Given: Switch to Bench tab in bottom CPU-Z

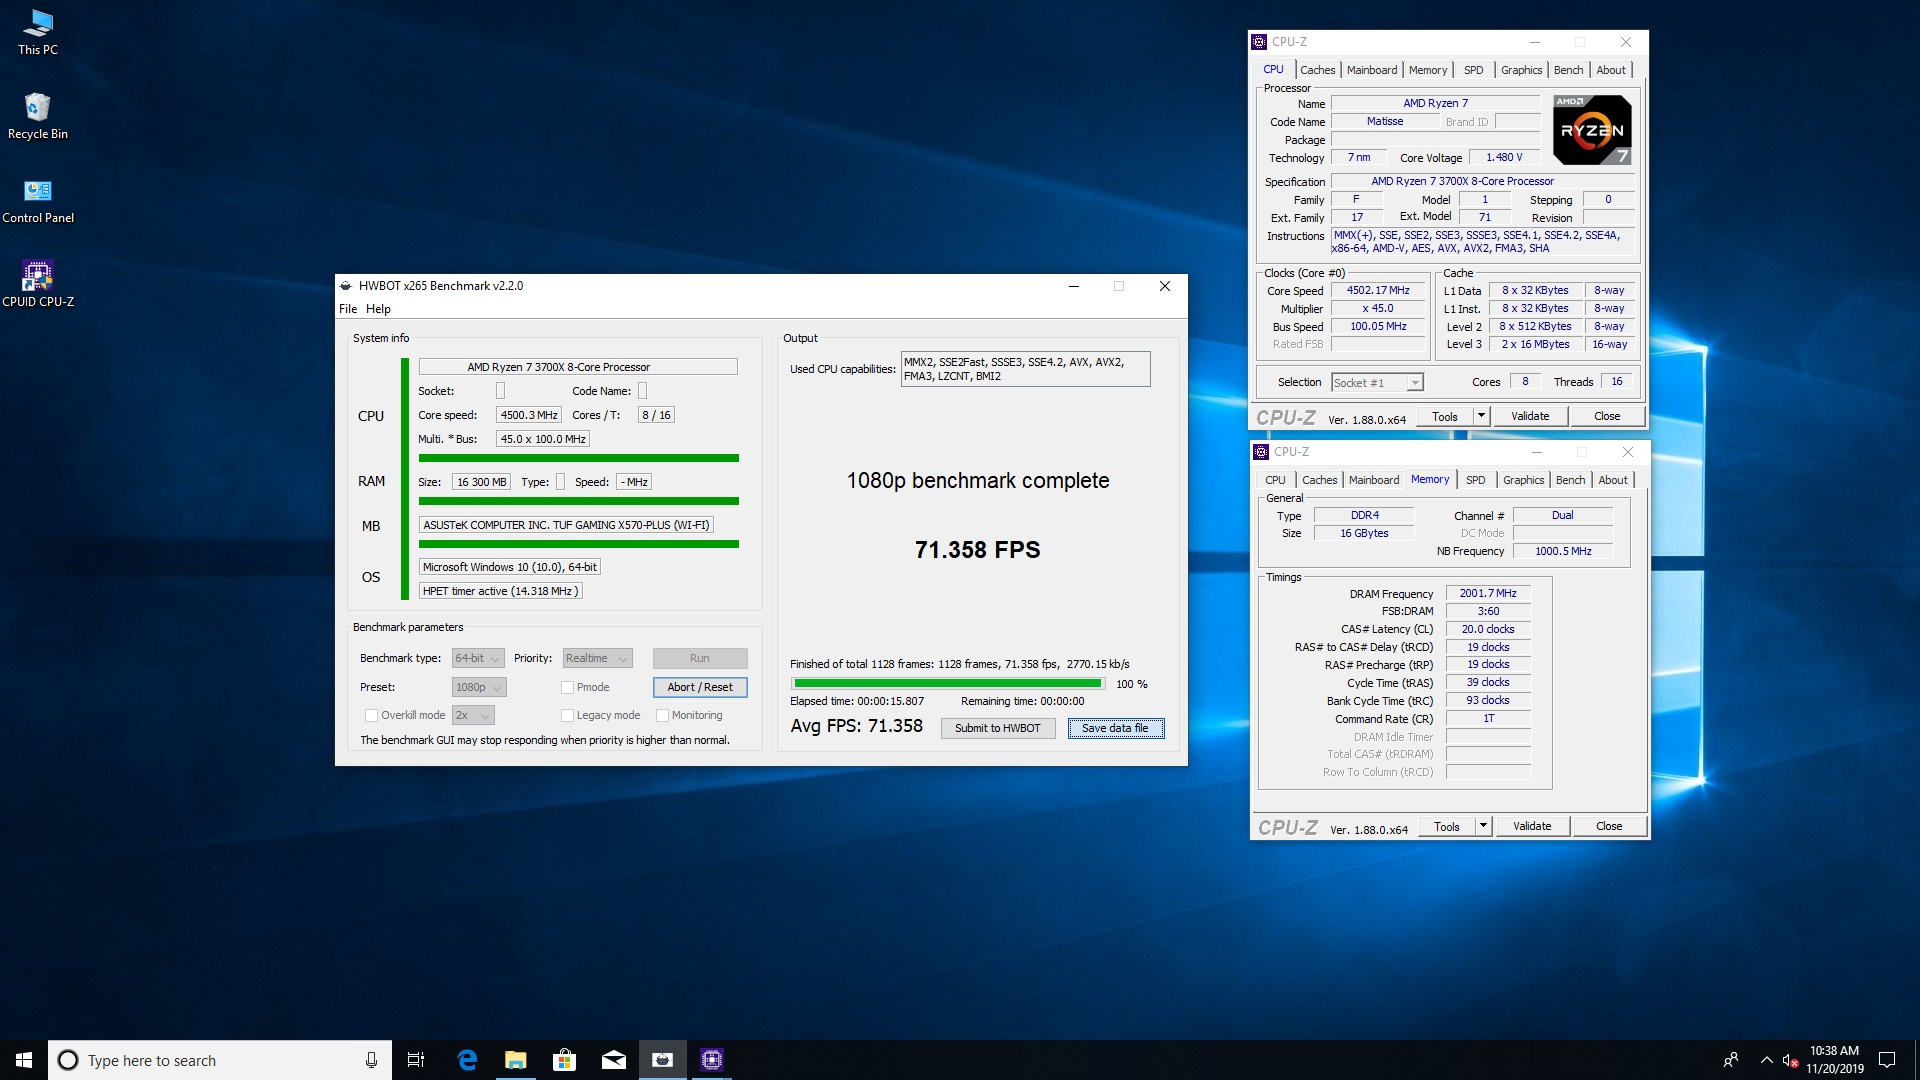Looking at the screenshot, I should click(1570, 480).
